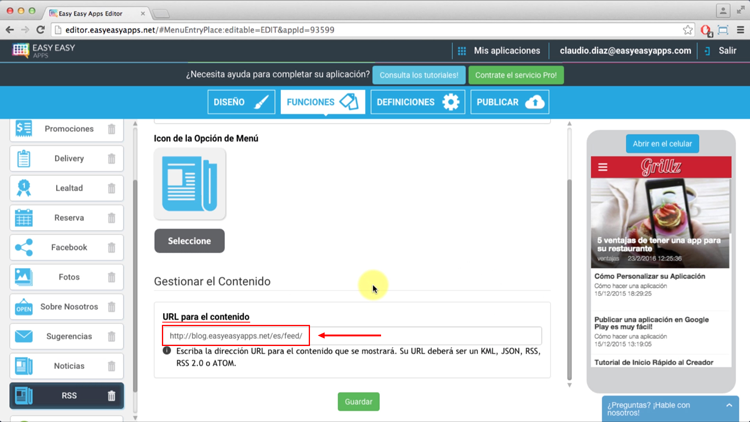The height and width of the screenshot is (422, 750).
Task: Click the Sobre Nosotros open sign icon
Action: click(23, 307)
